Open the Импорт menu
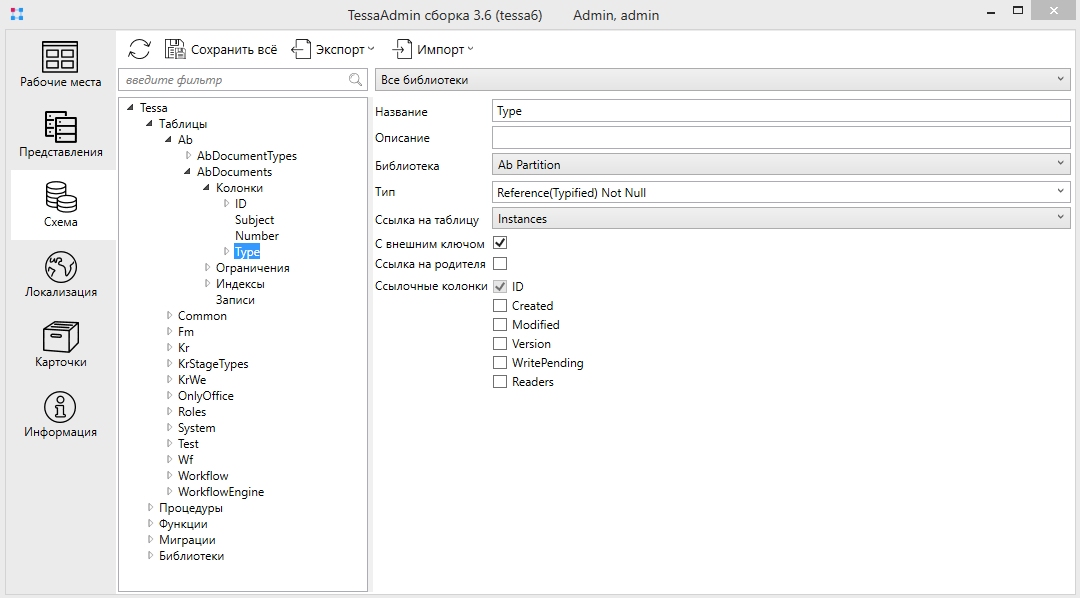 433,49
